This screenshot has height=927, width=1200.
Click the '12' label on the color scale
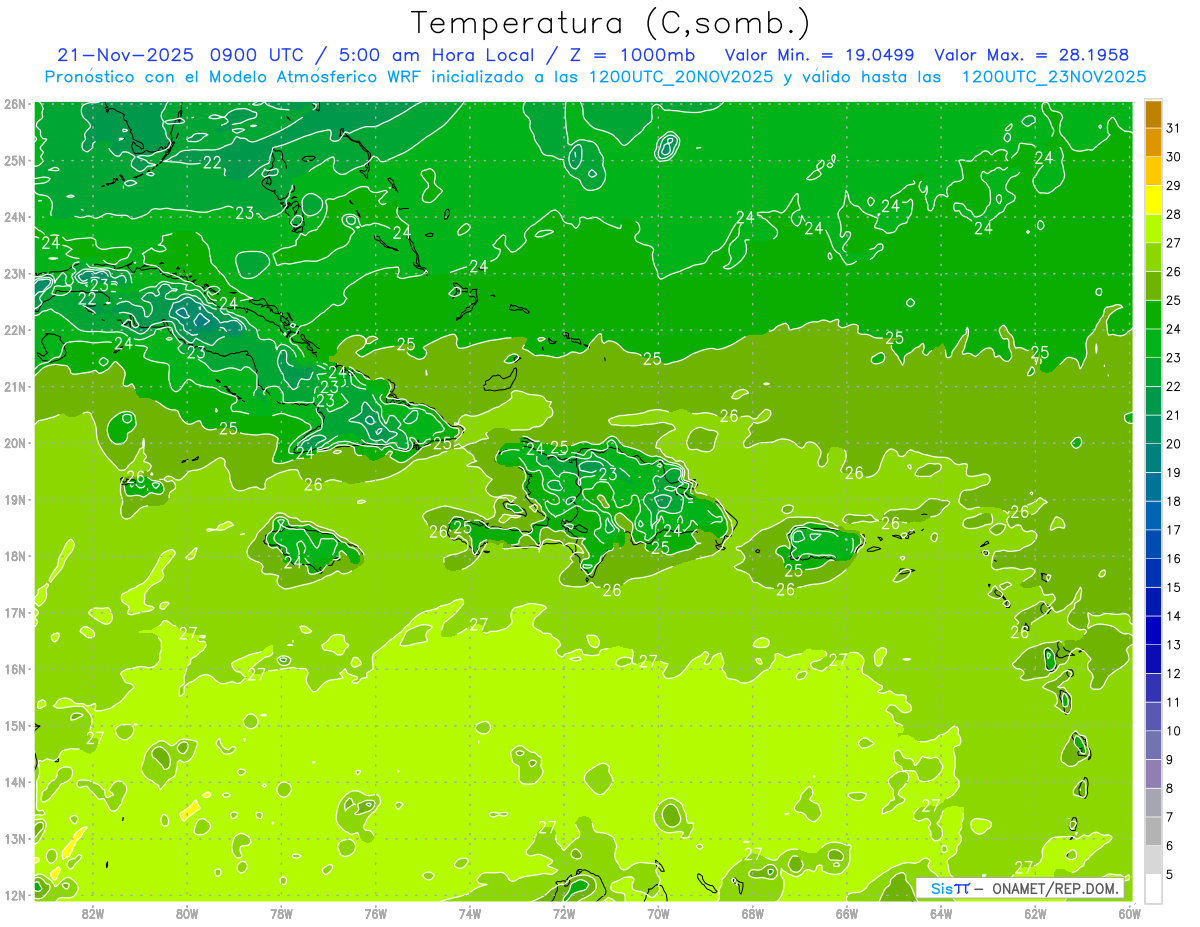pos(1174,673)
